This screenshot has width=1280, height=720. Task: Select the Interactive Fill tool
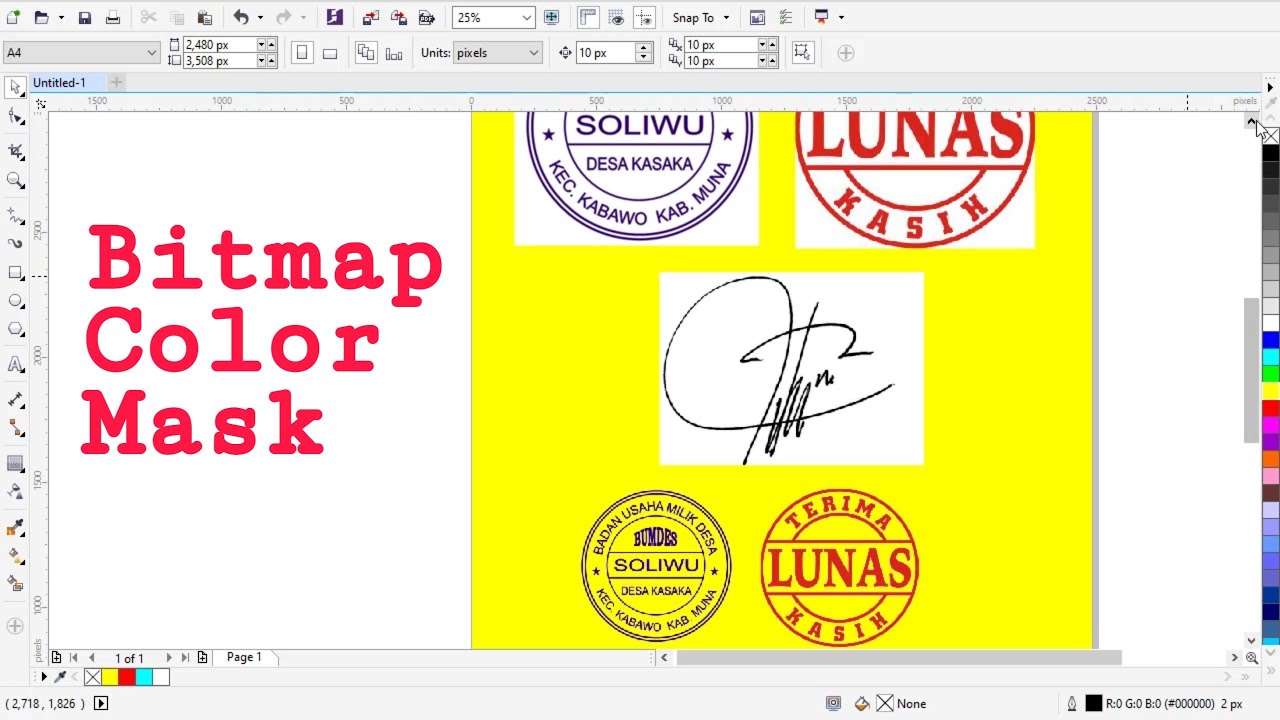[x=15, y=555]
